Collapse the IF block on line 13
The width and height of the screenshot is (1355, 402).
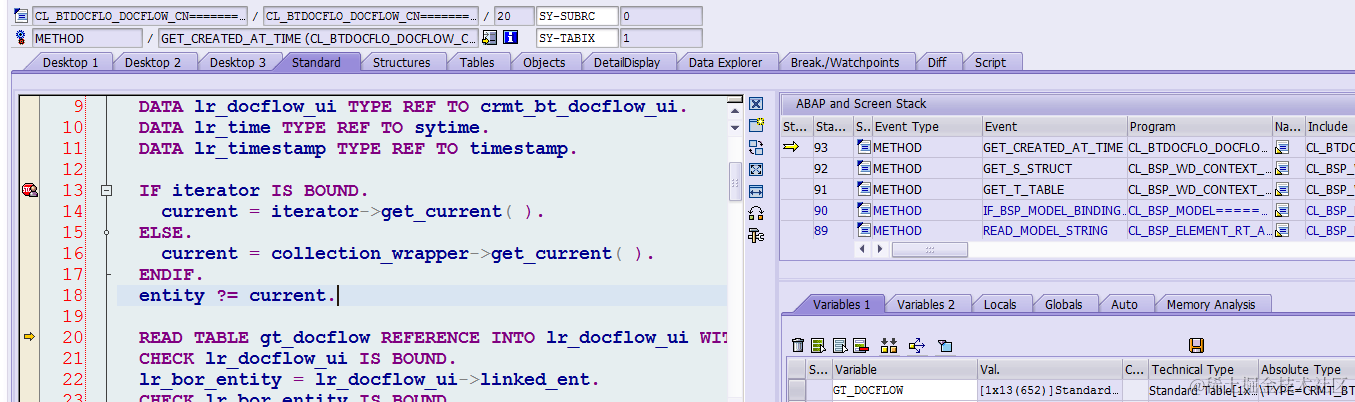106,190
